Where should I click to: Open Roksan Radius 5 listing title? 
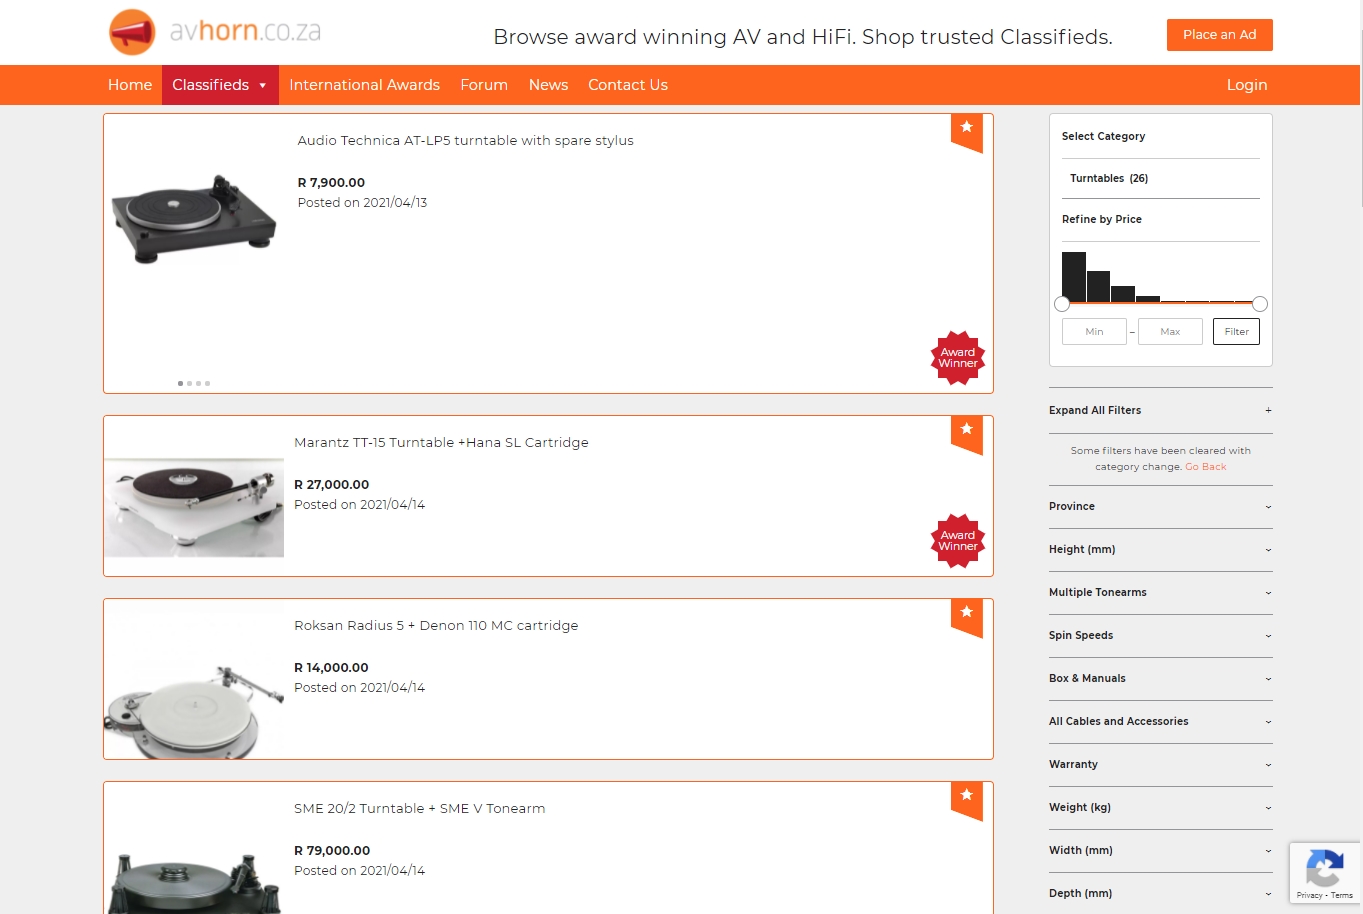coord(436,625)
